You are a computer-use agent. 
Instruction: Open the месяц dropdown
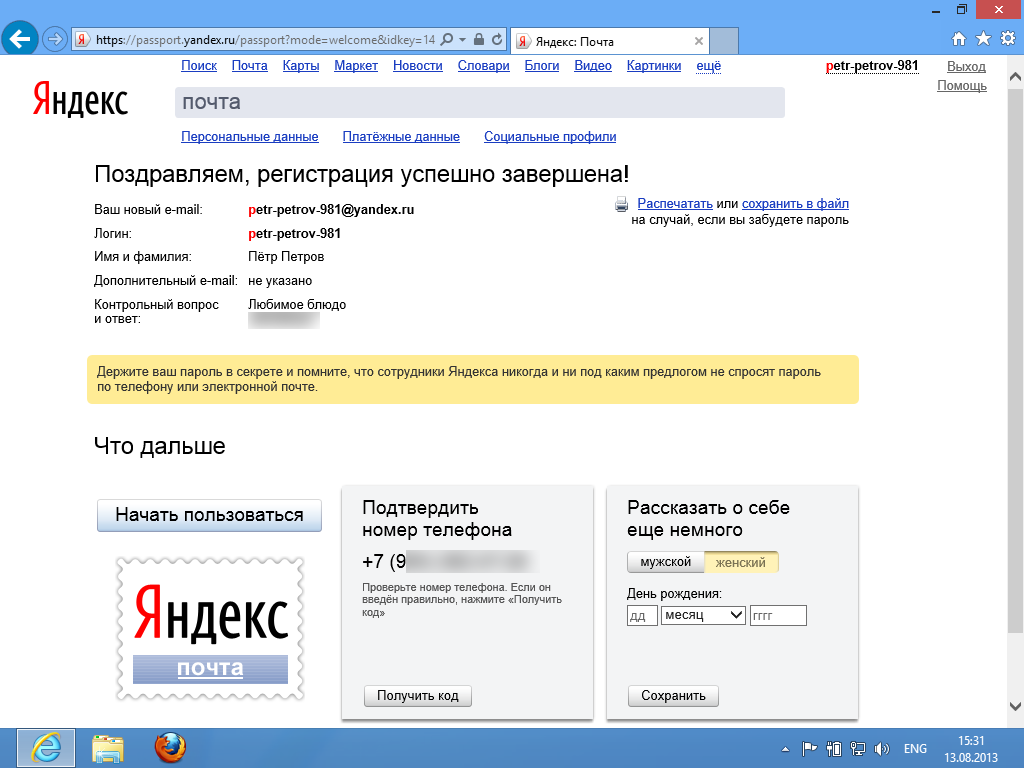(x=703, y=615)
